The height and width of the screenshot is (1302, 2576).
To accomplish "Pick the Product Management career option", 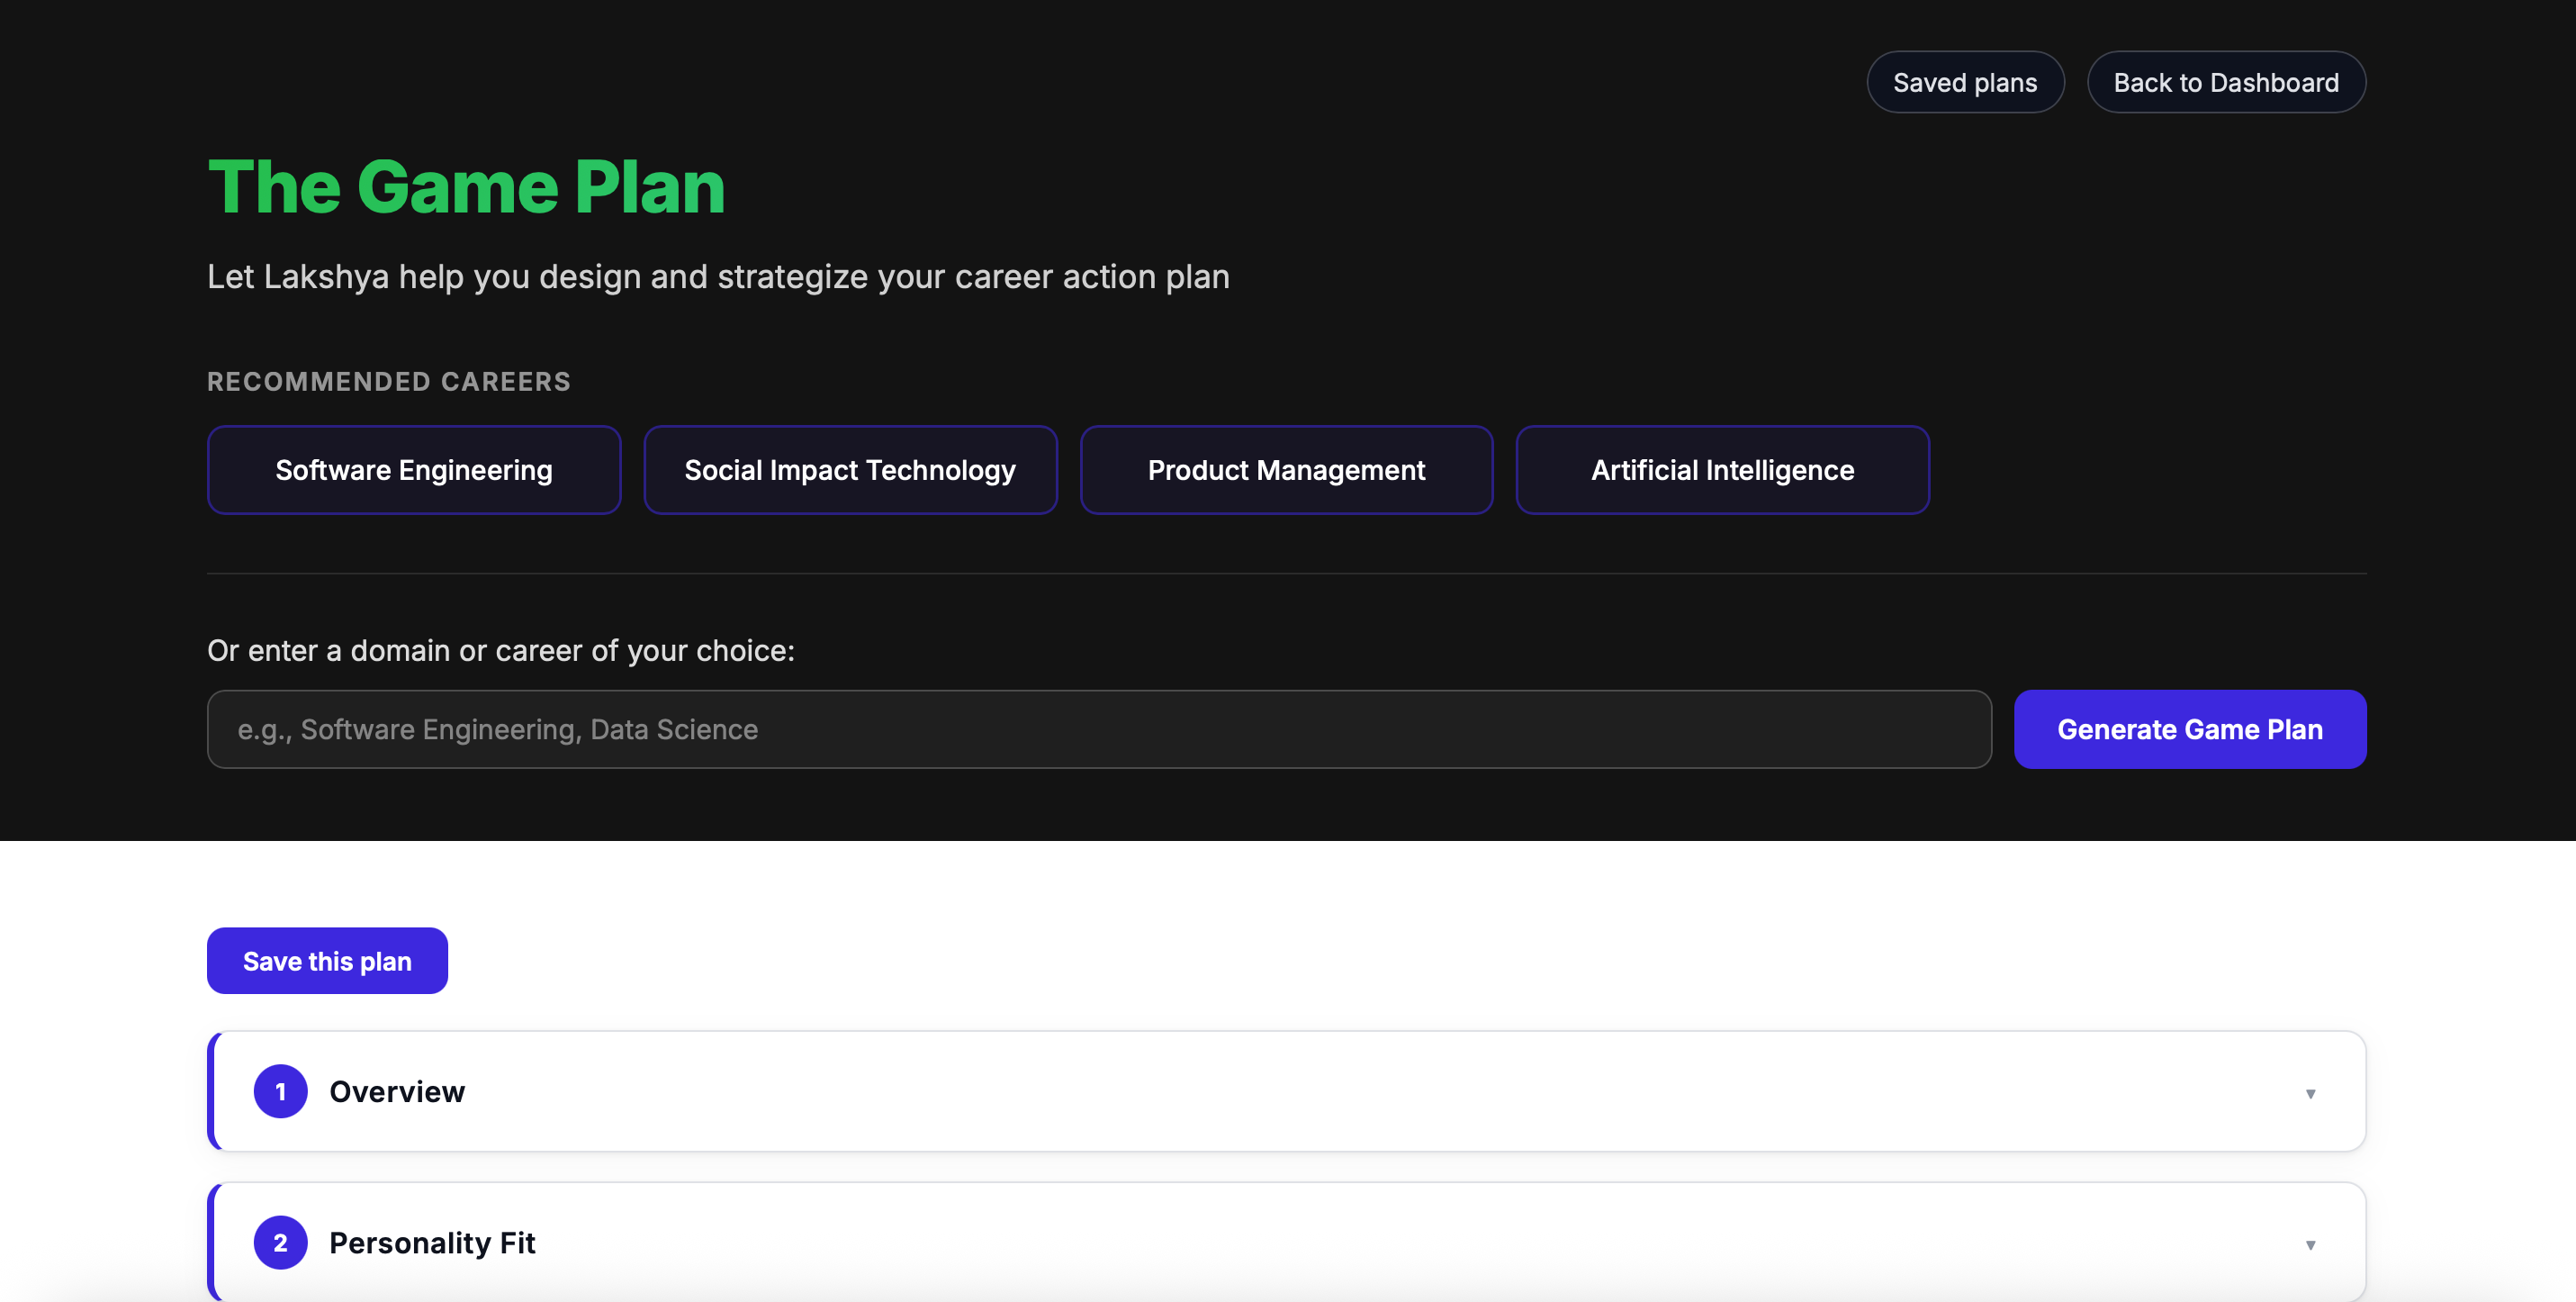I will [x=1286, y=470].
